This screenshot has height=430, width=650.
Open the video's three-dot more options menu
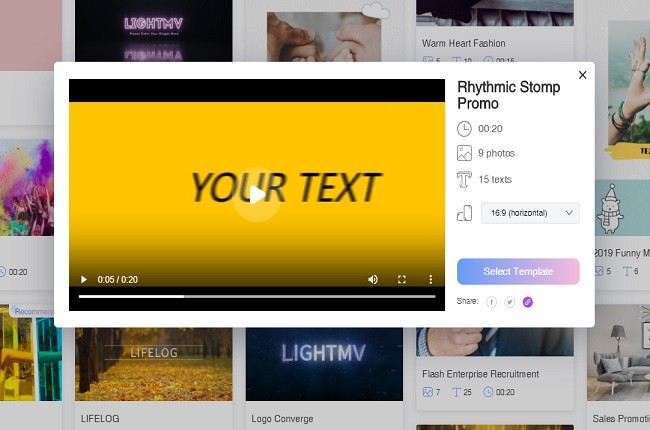click(x=431, y=279)
